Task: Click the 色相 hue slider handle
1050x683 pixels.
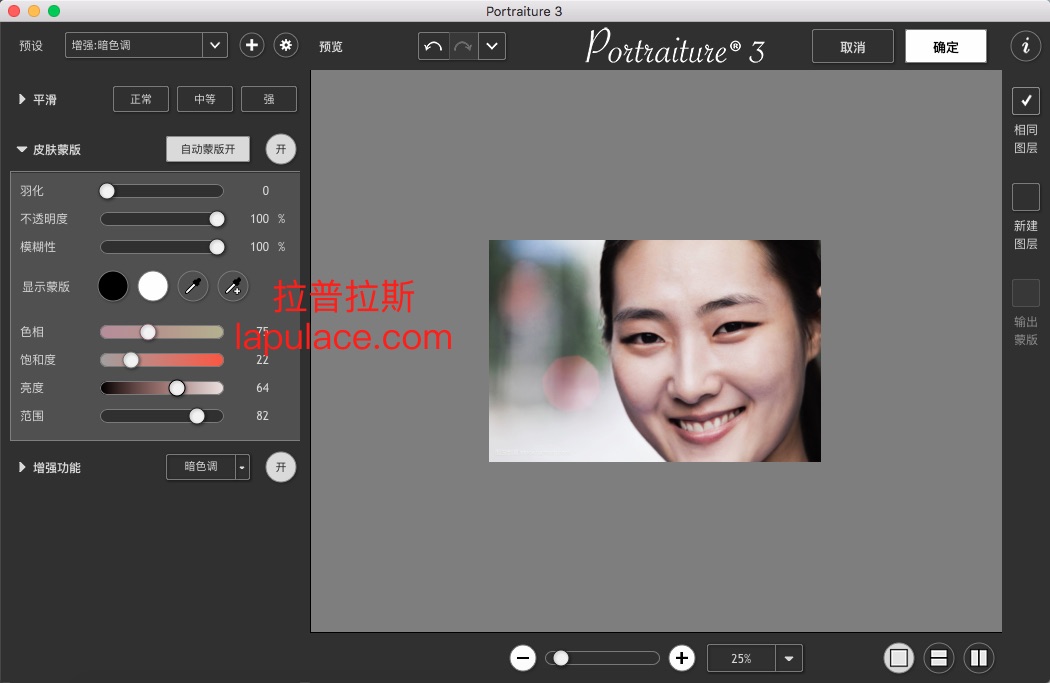Action: 148,332
